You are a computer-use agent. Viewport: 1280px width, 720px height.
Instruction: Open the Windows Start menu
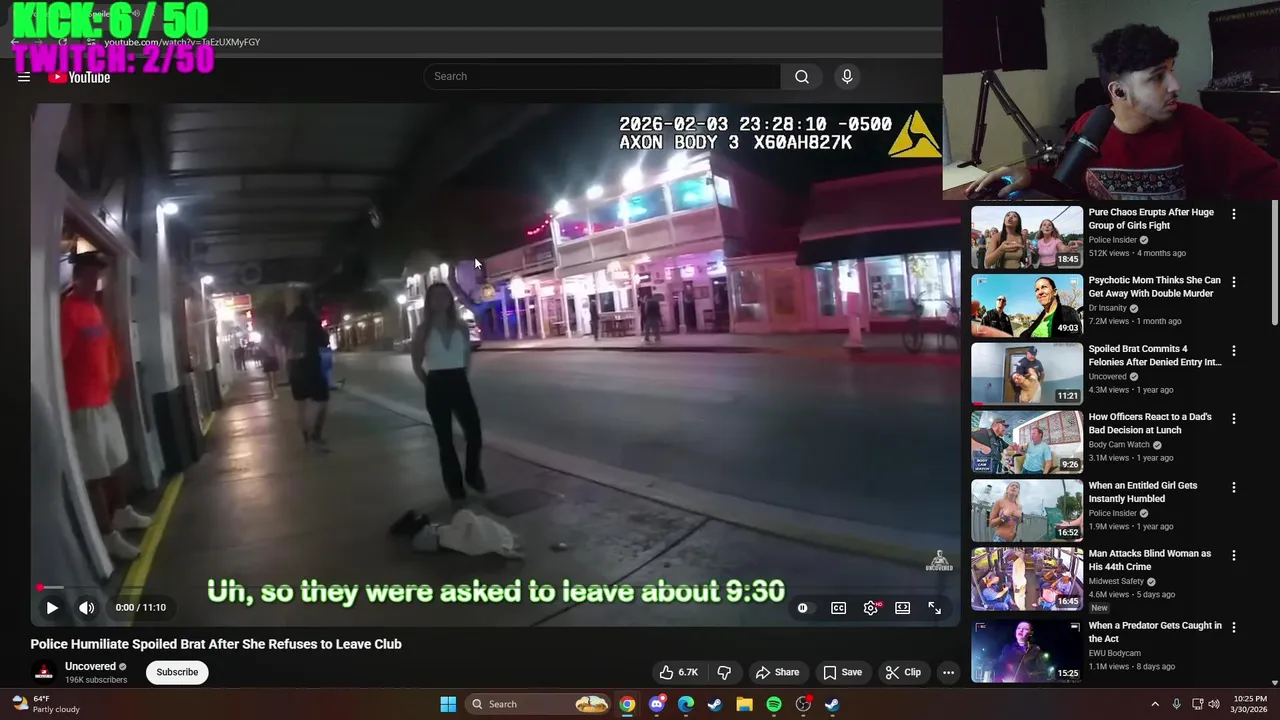click(448, 704)
